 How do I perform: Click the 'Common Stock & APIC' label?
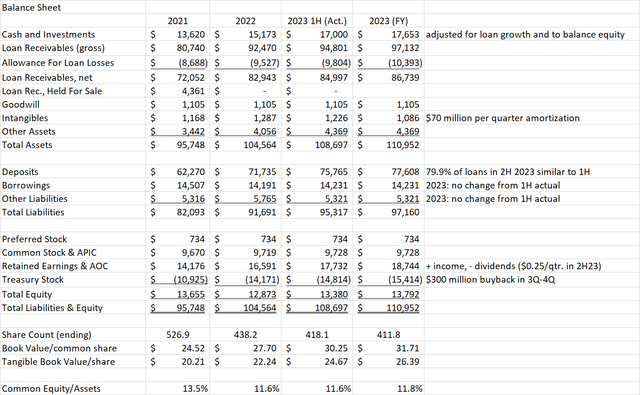(x=49, y=253)
